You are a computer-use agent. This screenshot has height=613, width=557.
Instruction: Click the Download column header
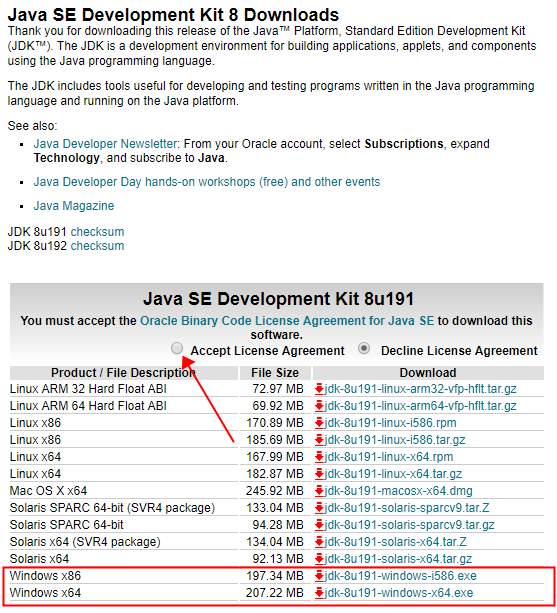(x=428, y=373)
